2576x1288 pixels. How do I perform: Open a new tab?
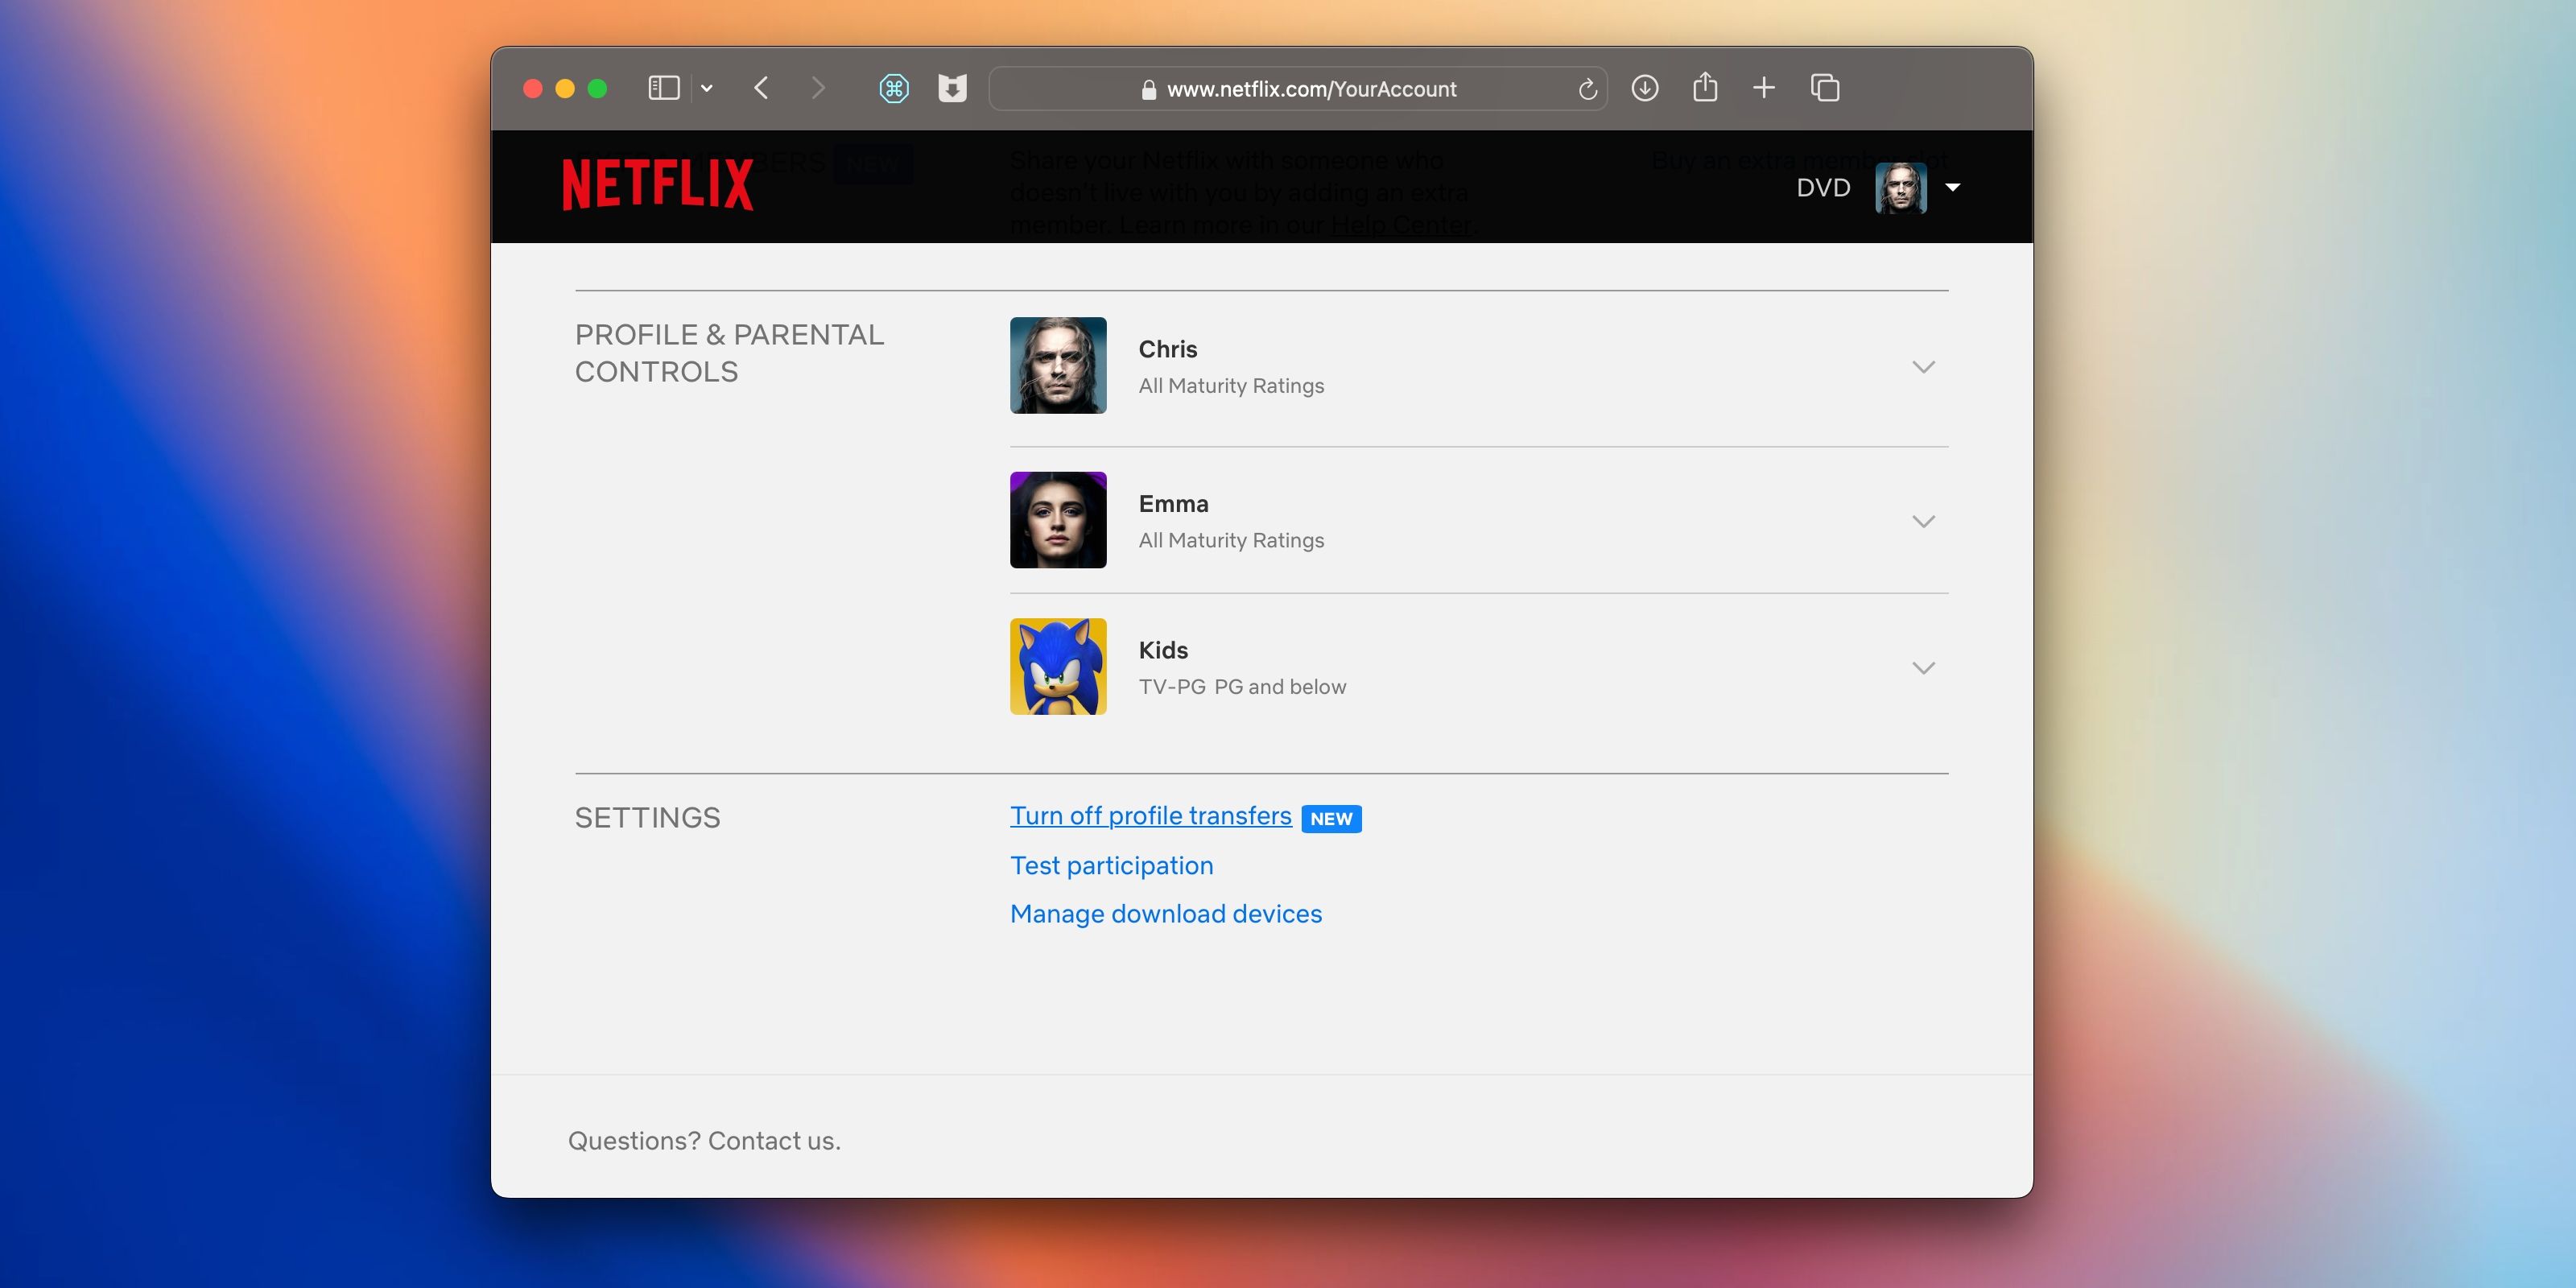pyautogui.click(x=1764, y=88)
